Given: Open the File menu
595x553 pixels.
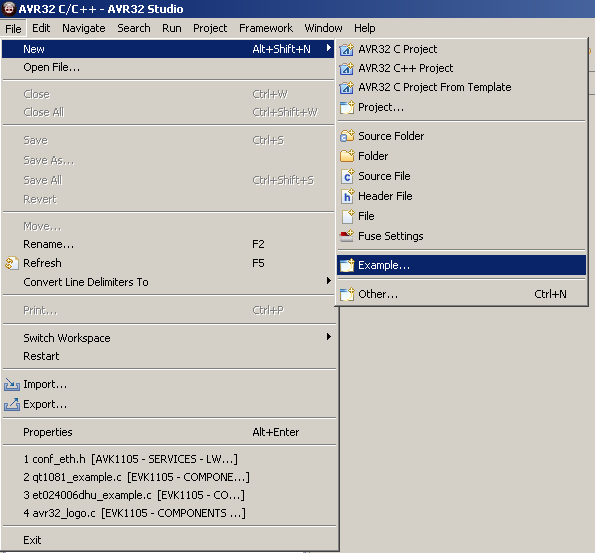Looking at the screenshot, I should [13, 28].
